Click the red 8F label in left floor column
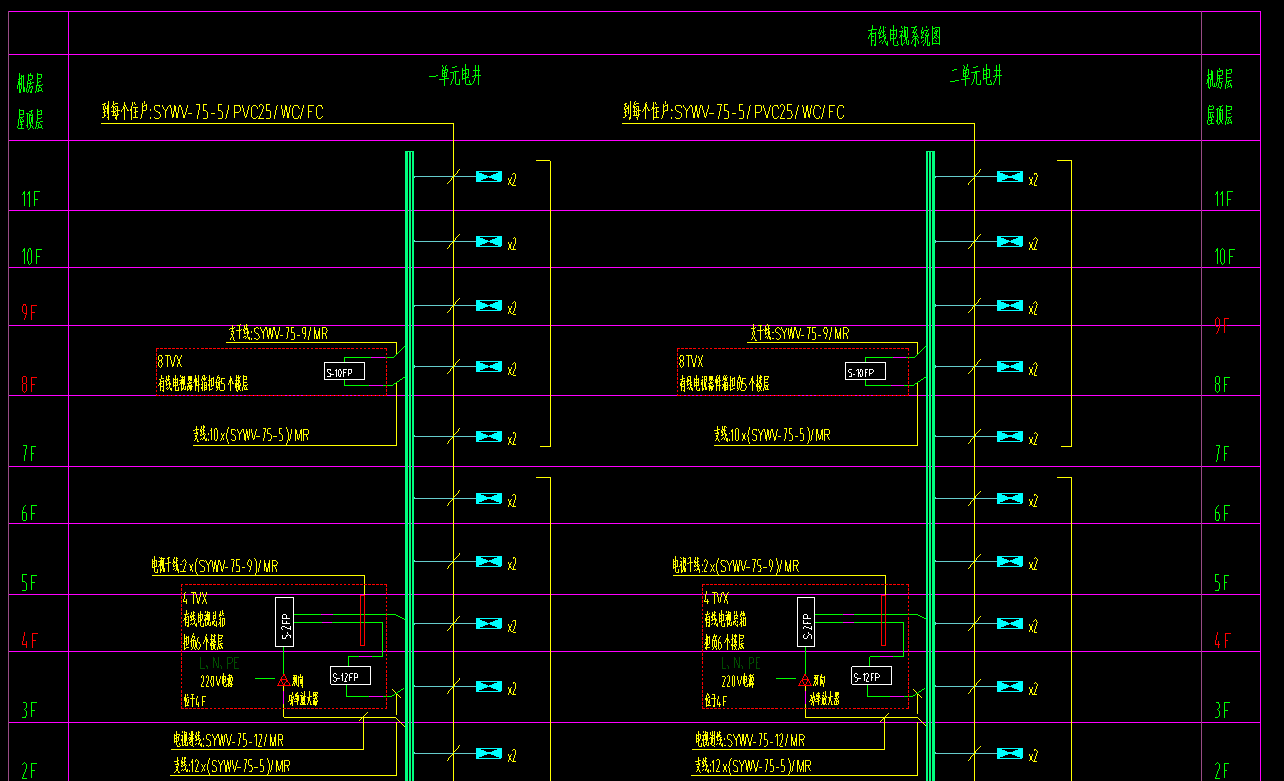 tap(29, 384)
